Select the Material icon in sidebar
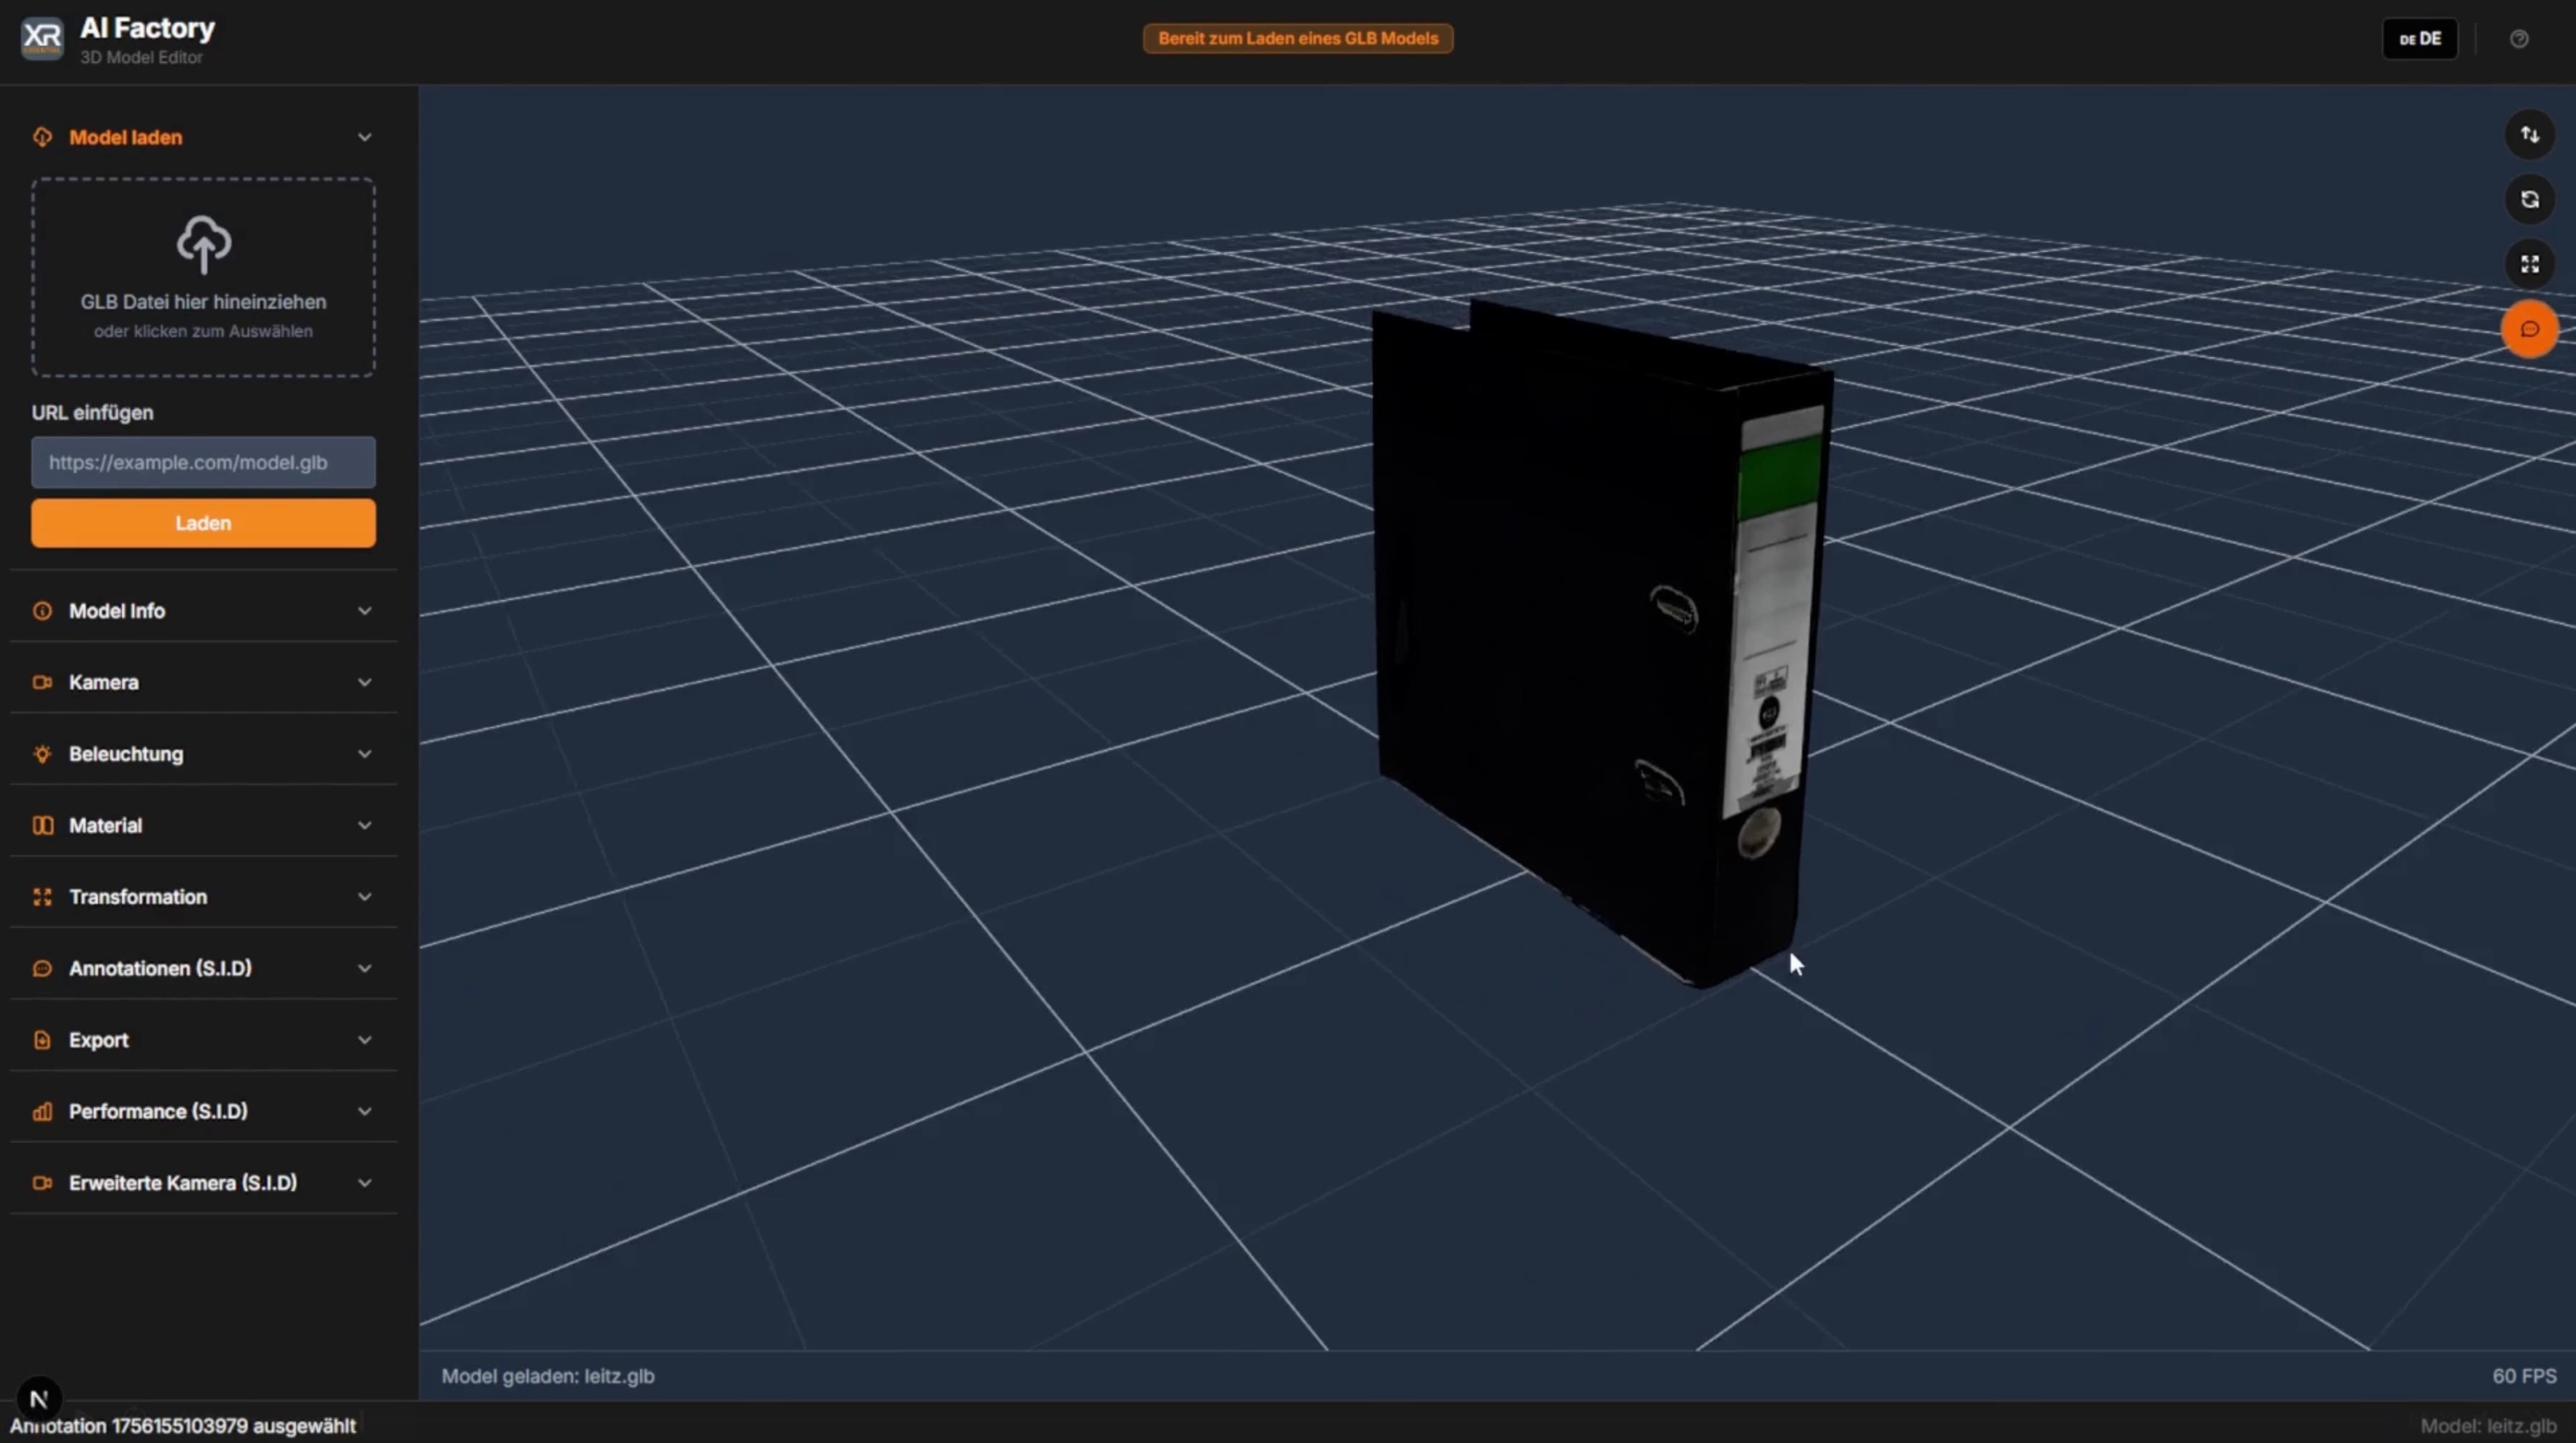 tap(42, 825)
